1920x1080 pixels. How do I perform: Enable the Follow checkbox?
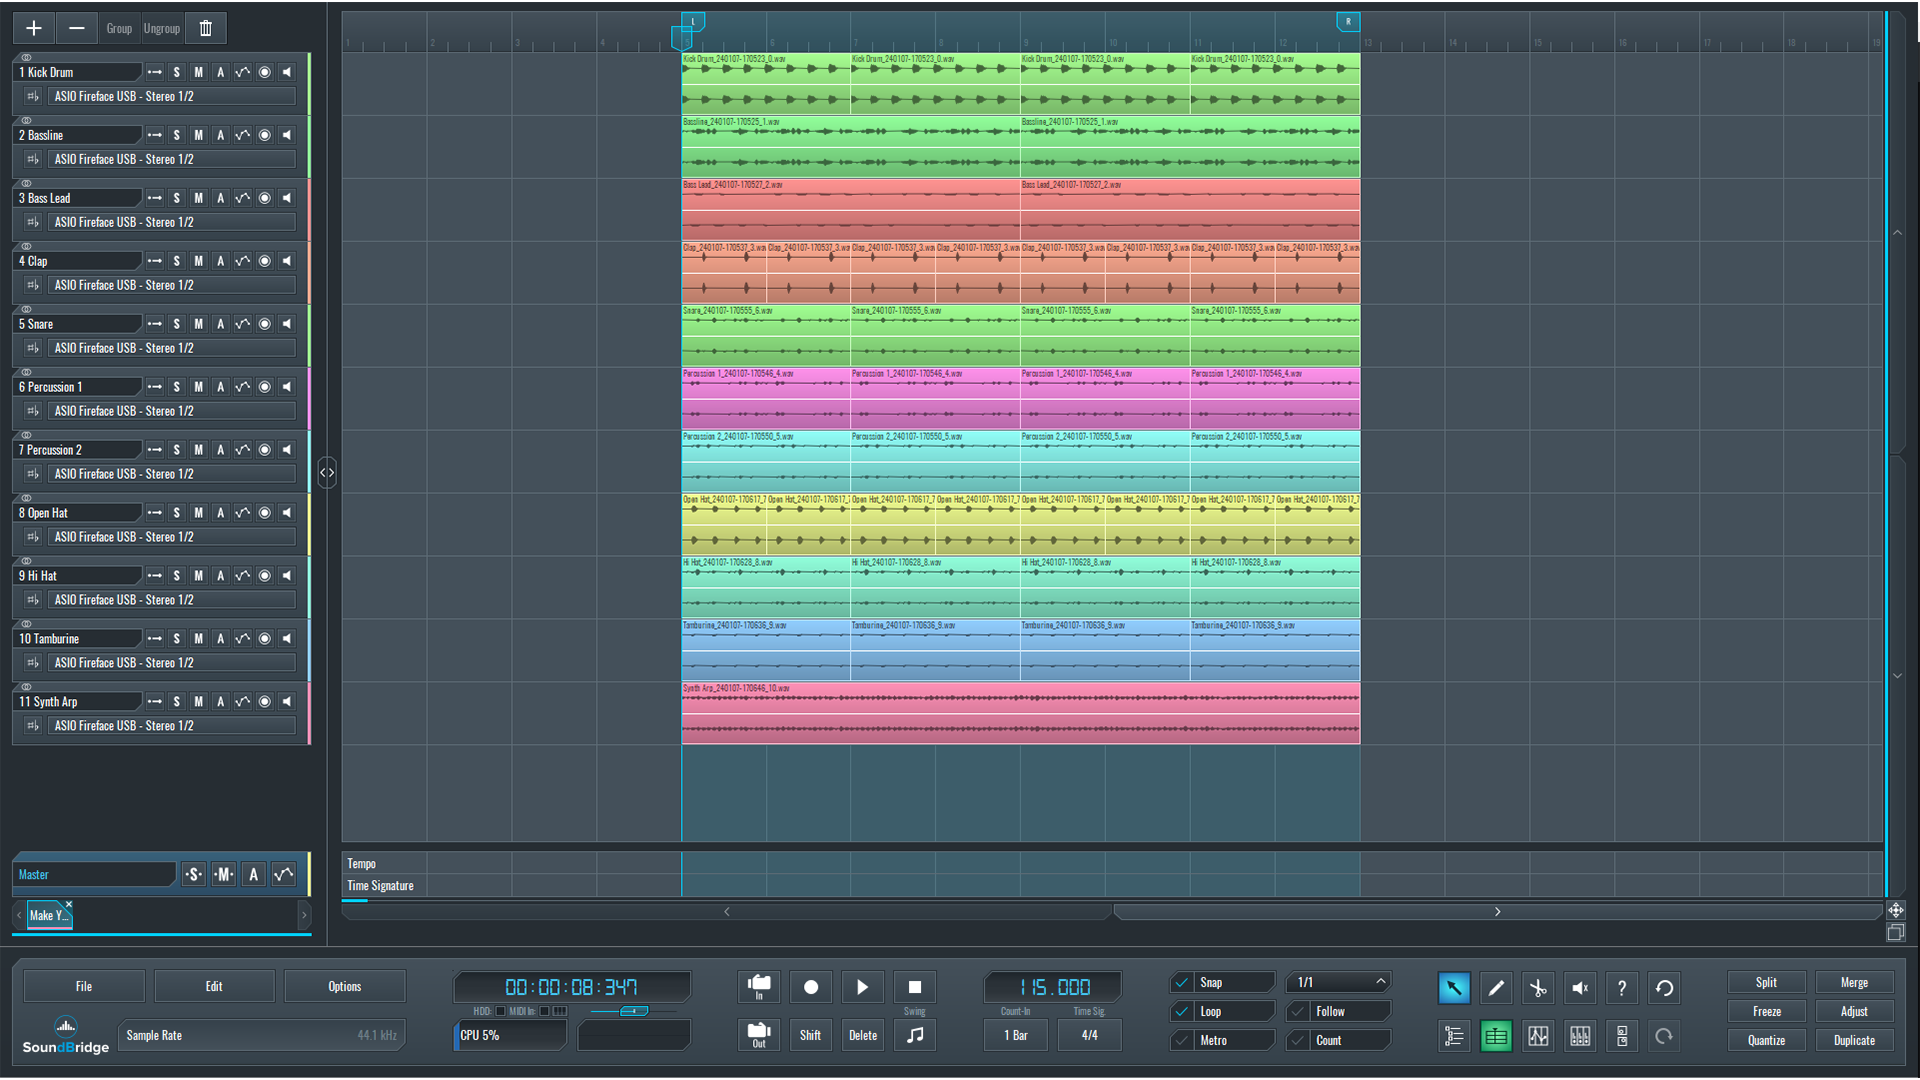tap(1299, 1011)
